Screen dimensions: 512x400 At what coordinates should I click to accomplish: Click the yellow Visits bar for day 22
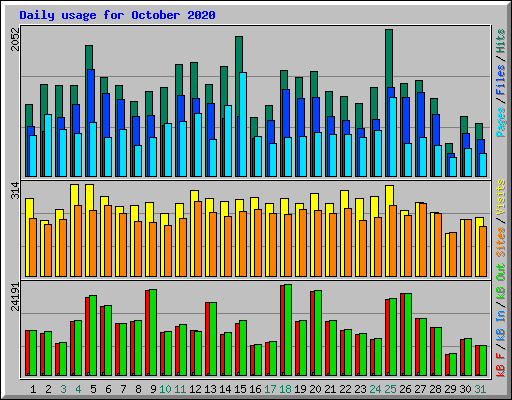point(344,199)
